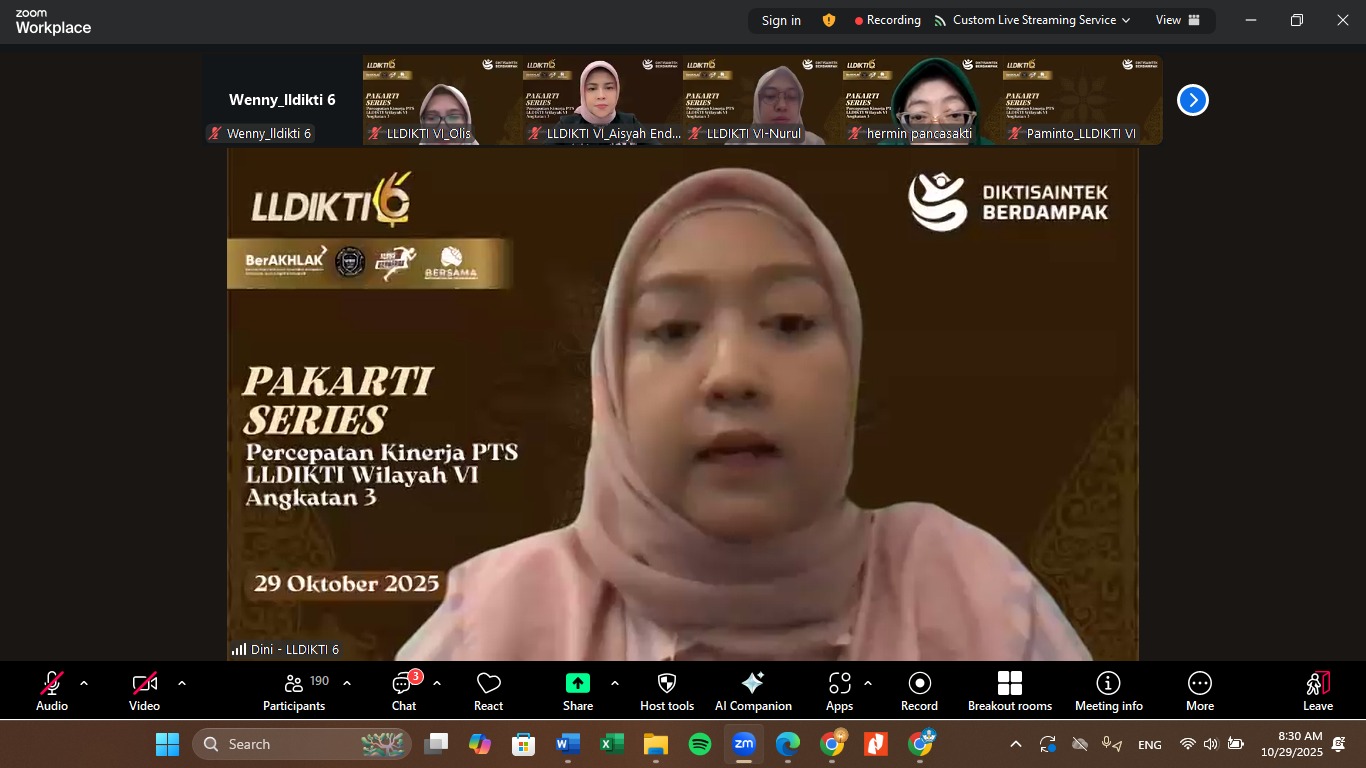Open the View layout menu
The width and height of the screenshot is (1366, 768).
[x=1177, y=20]
